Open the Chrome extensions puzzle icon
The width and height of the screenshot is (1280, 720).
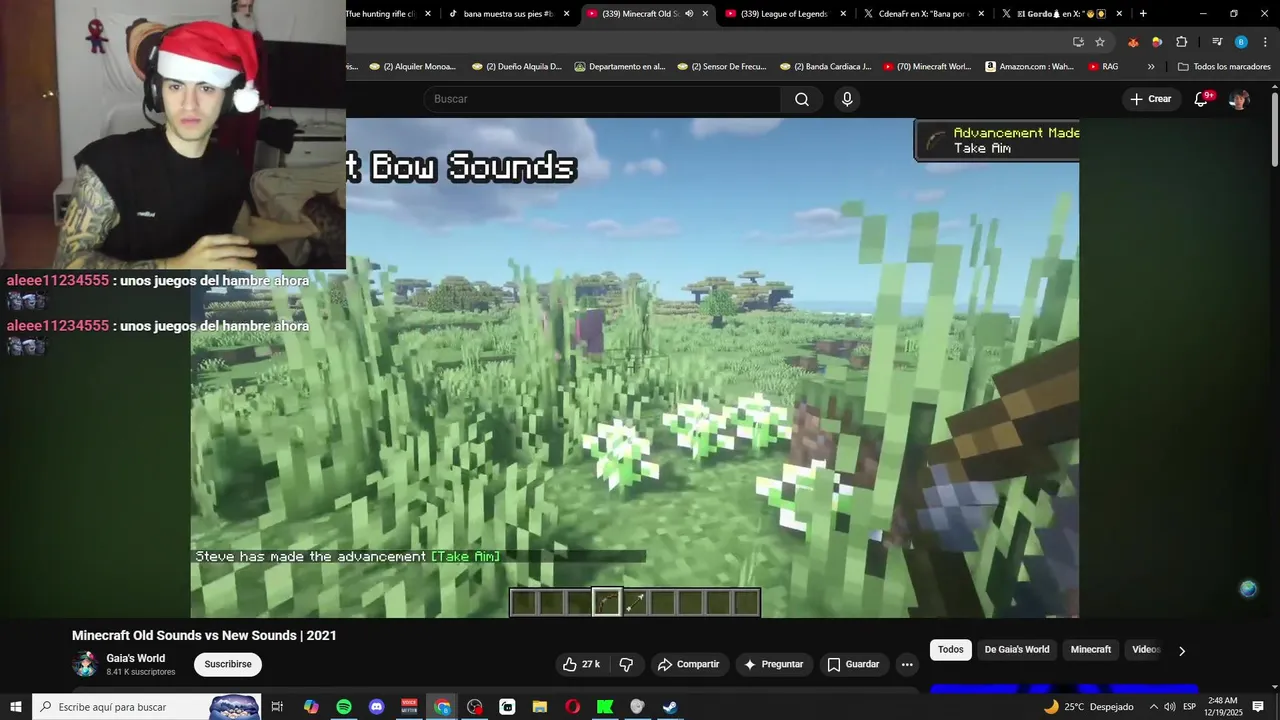pos(1182,42)
